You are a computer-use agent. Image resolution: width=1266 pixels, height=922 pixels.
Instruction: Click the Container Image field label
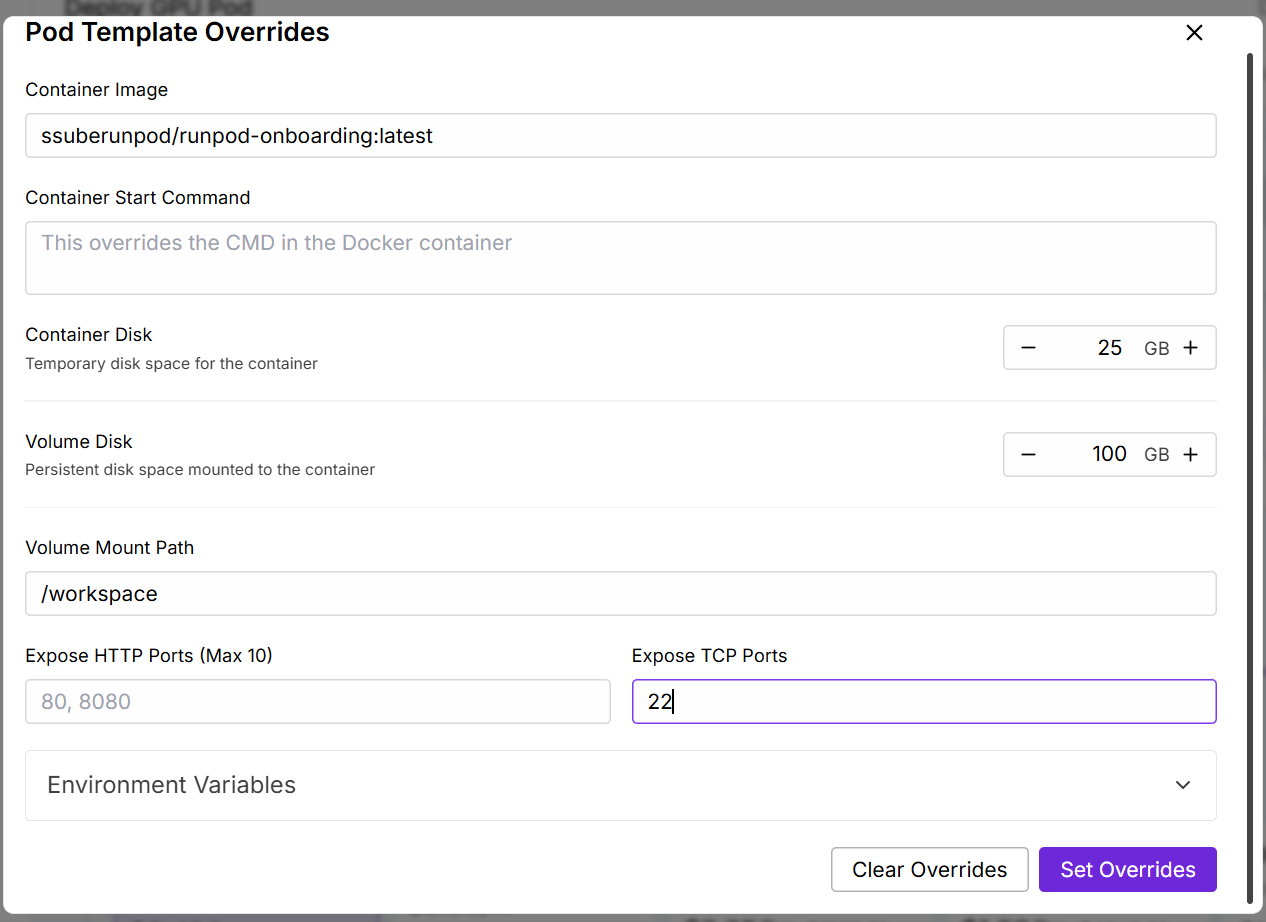[x=96, y=90]
